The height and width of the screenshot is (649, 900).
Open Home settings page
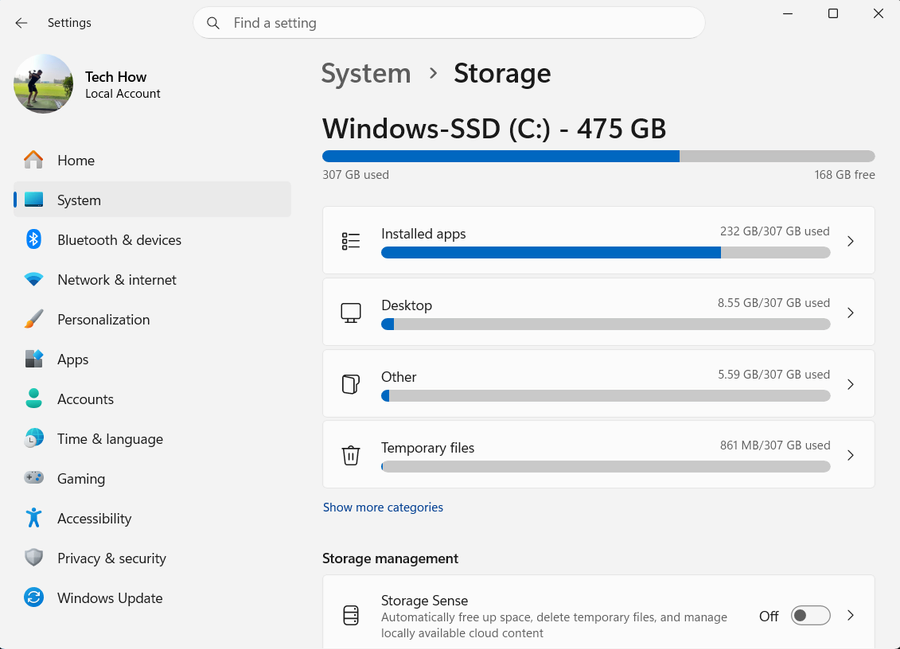152,160
